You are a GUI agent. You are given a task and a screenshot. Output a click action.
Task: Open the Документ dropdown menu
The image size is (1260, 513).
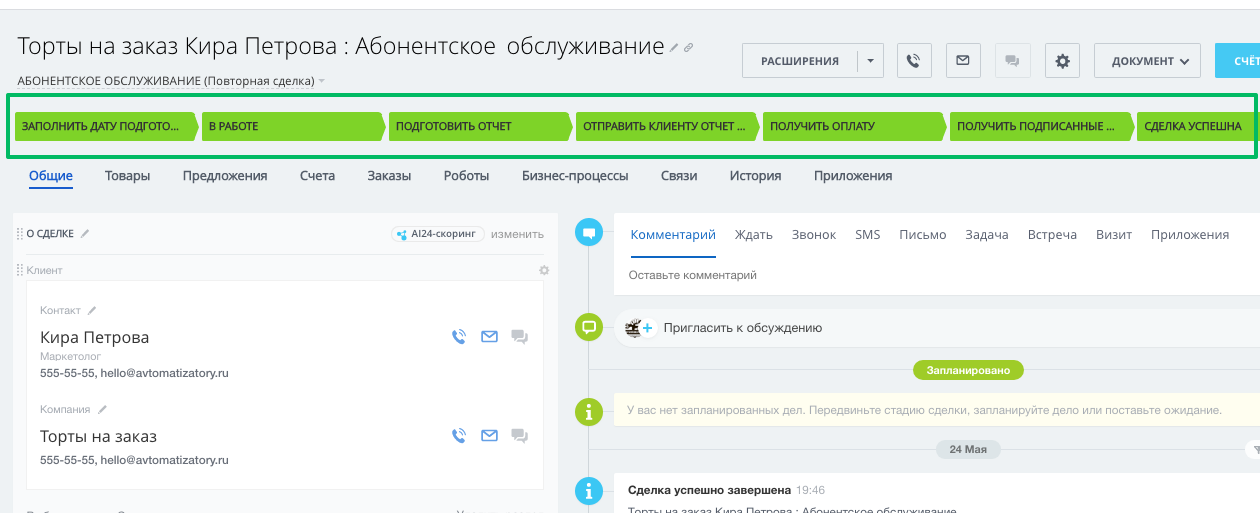click(x=1147, y=61)
